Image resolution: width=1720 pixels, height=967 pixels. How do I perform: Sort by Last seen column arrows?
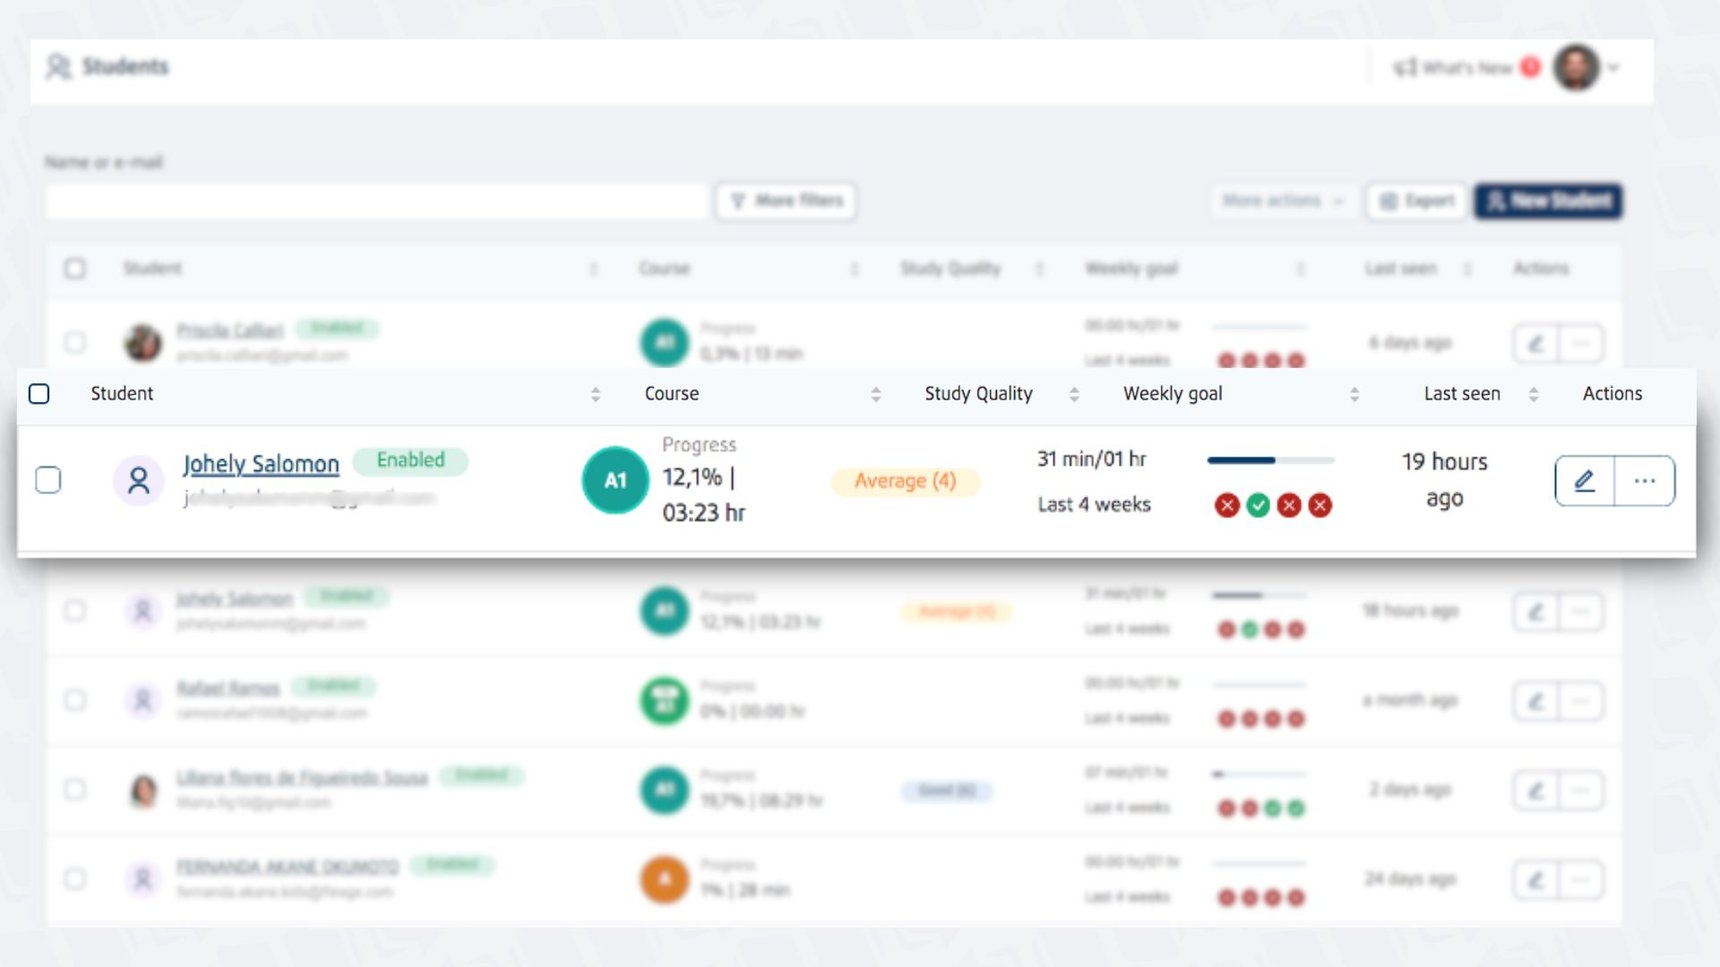coord(1533,394)
